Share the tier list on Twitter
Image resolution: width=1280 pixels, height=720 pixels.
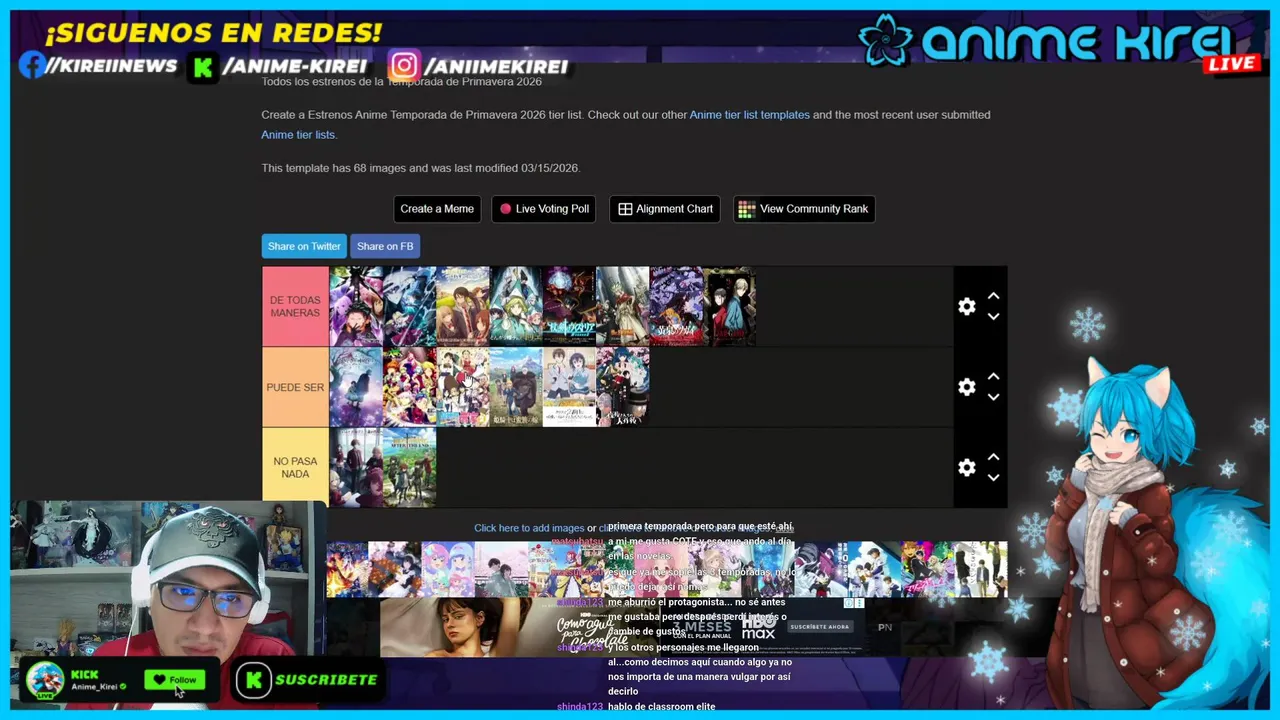(x=304, y=246)
